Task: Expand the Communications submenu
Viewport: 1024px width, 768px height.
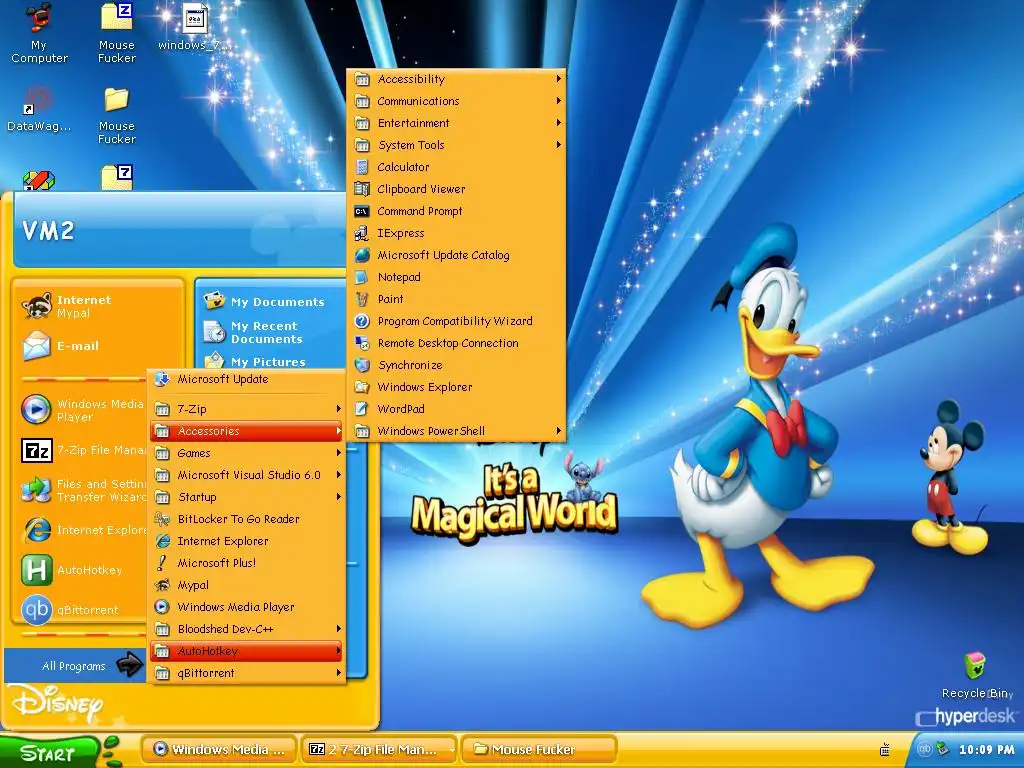Action: pyautogui.click(x=456, y=101)
